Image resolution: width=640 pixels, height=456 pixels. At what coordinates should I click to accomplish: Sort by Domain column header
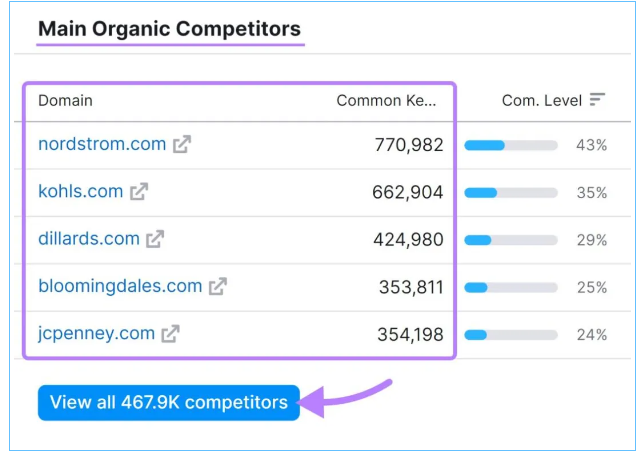[x=65, y=100]
